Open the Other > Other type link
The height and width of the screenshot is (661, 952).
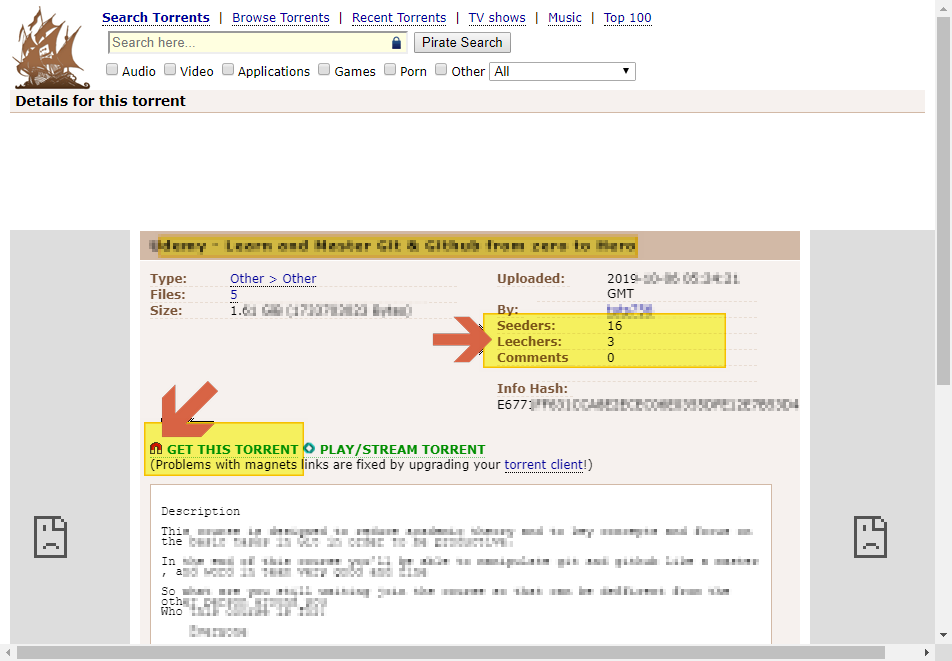273,279
